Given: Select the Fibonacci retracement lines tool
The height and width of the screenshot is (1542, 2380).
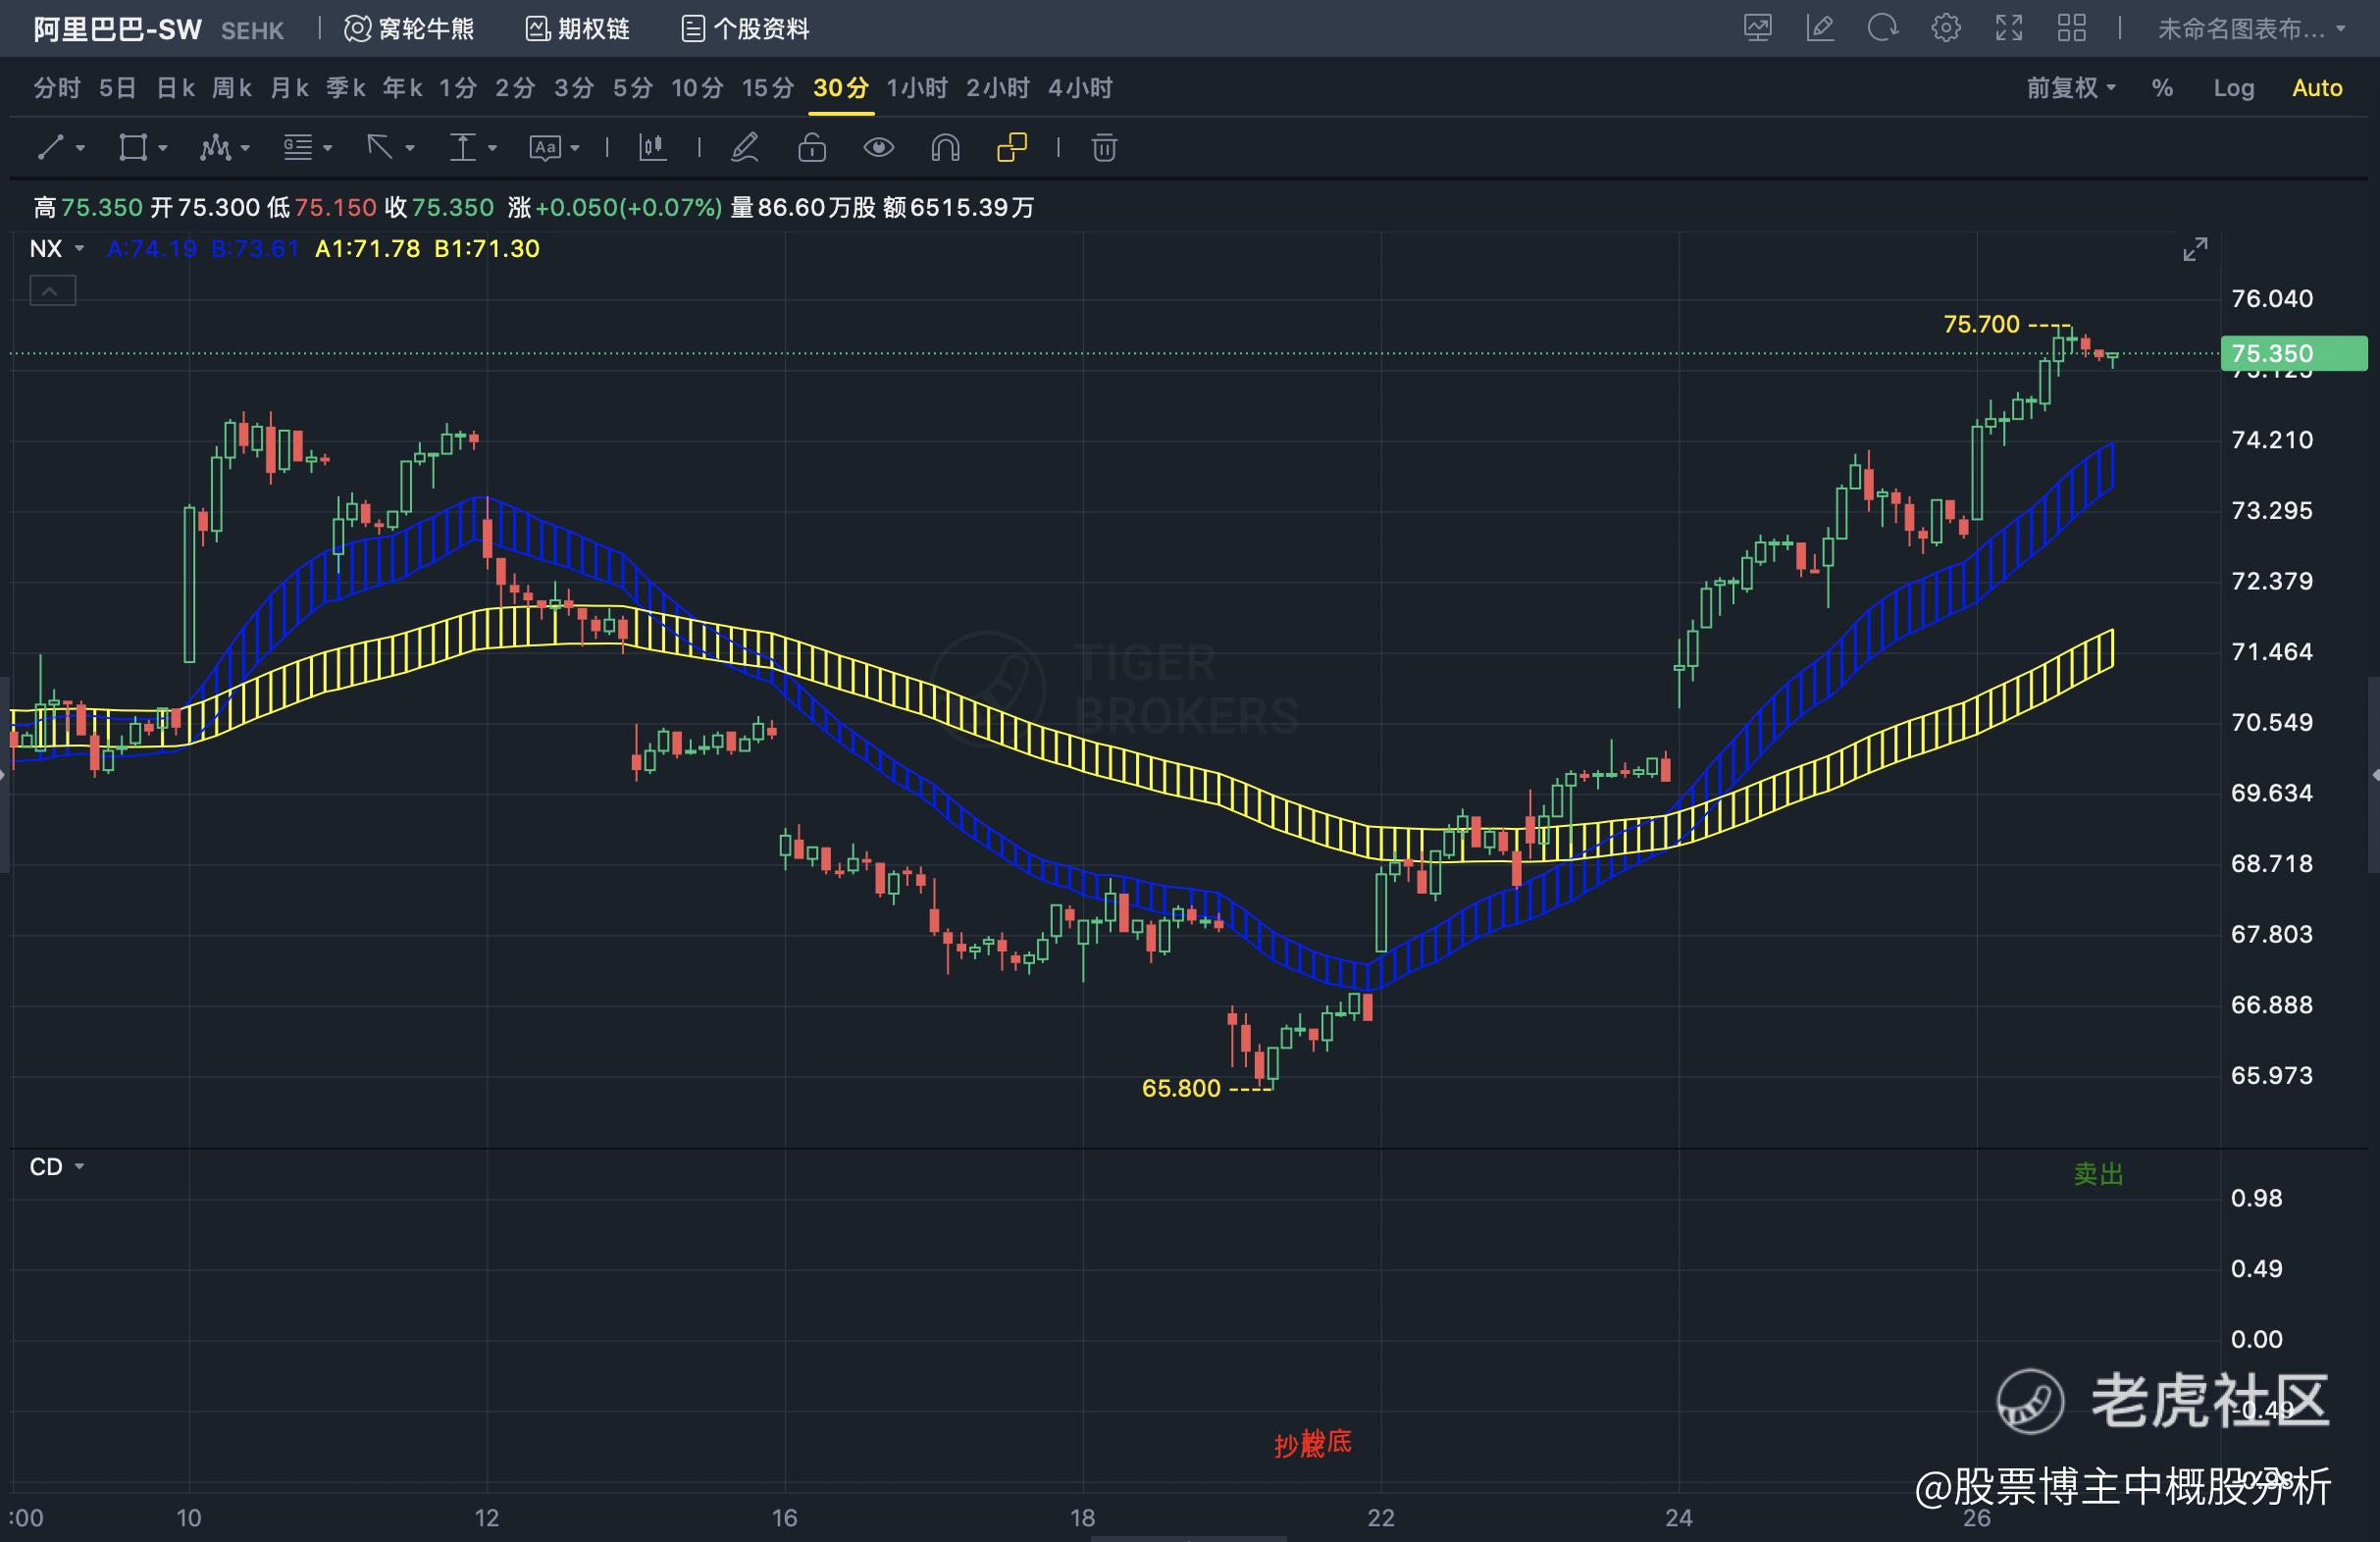Looking at the screenshot, I should [x=298, y=148].
